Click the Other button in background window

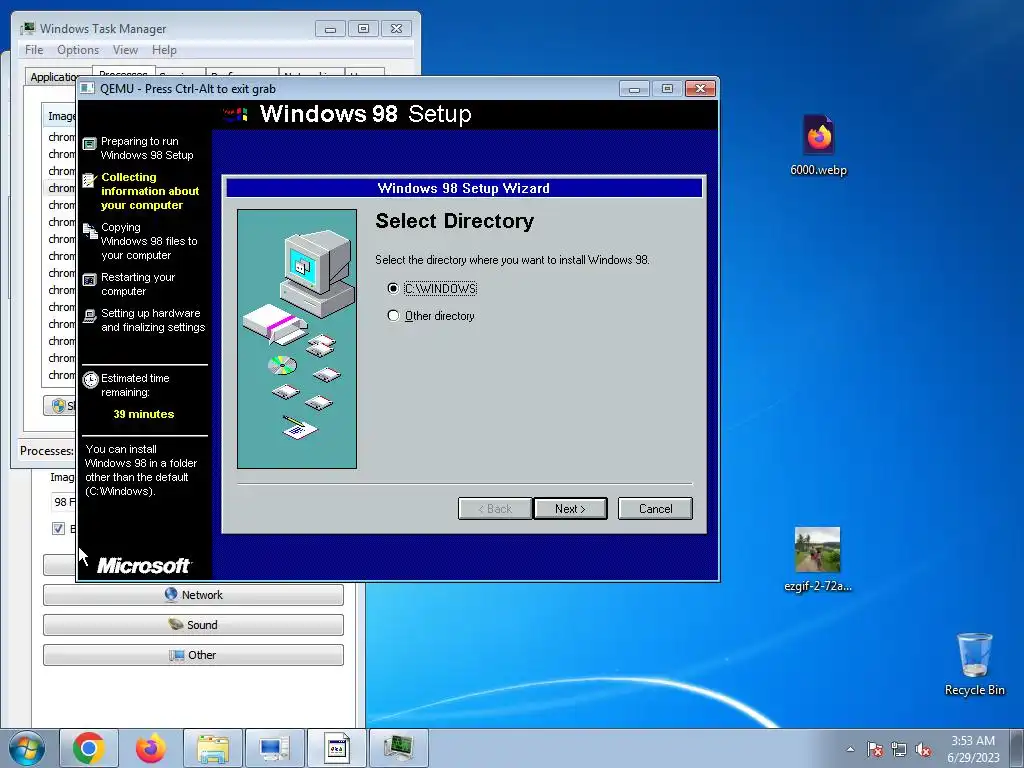click(x=193, y=655)
